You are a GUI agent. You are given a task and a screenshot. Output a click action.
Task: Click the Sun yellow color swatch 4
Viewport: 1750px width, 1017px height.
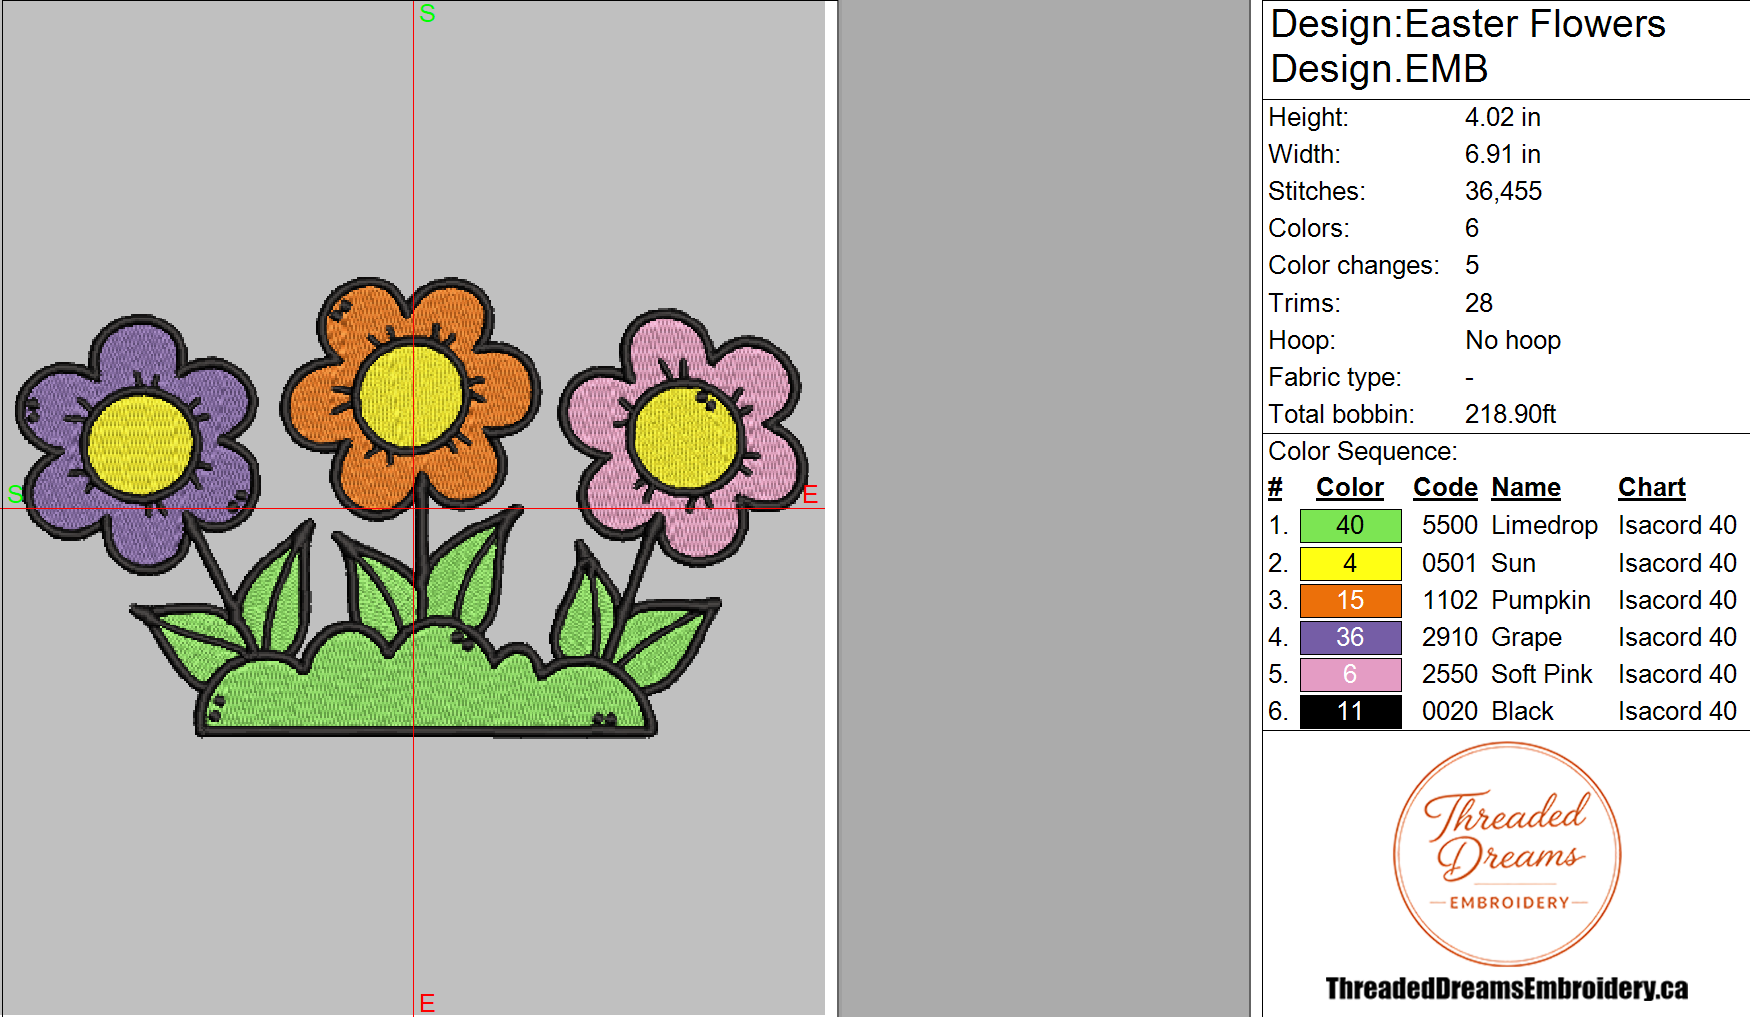tap(1350, 564)
